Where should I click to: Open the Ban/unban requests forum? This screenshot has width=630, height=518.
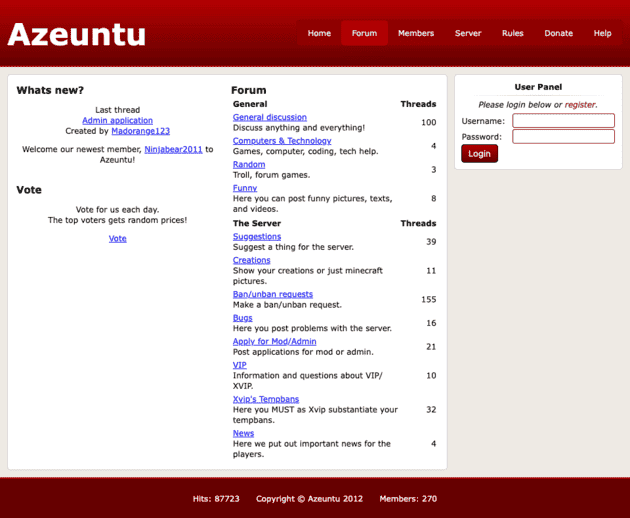point(273,294)
